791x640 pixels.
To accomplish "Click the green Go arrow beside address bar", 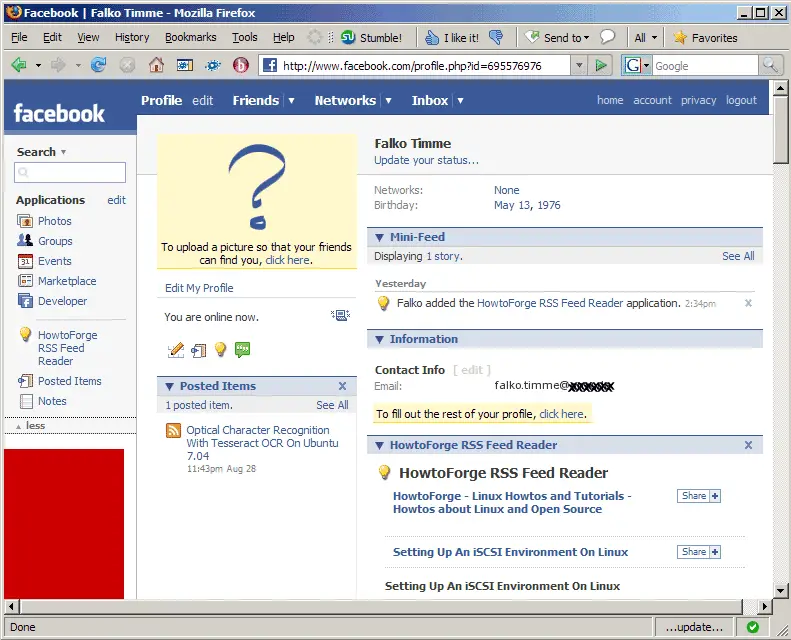I will click(600, 66).
